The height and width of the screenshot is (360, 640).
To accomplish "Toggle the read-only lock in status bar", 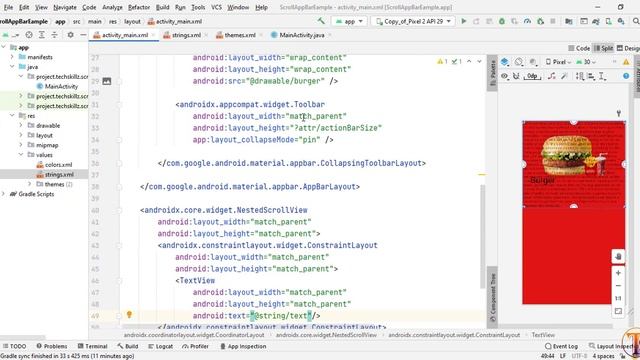I will (623, 356).
